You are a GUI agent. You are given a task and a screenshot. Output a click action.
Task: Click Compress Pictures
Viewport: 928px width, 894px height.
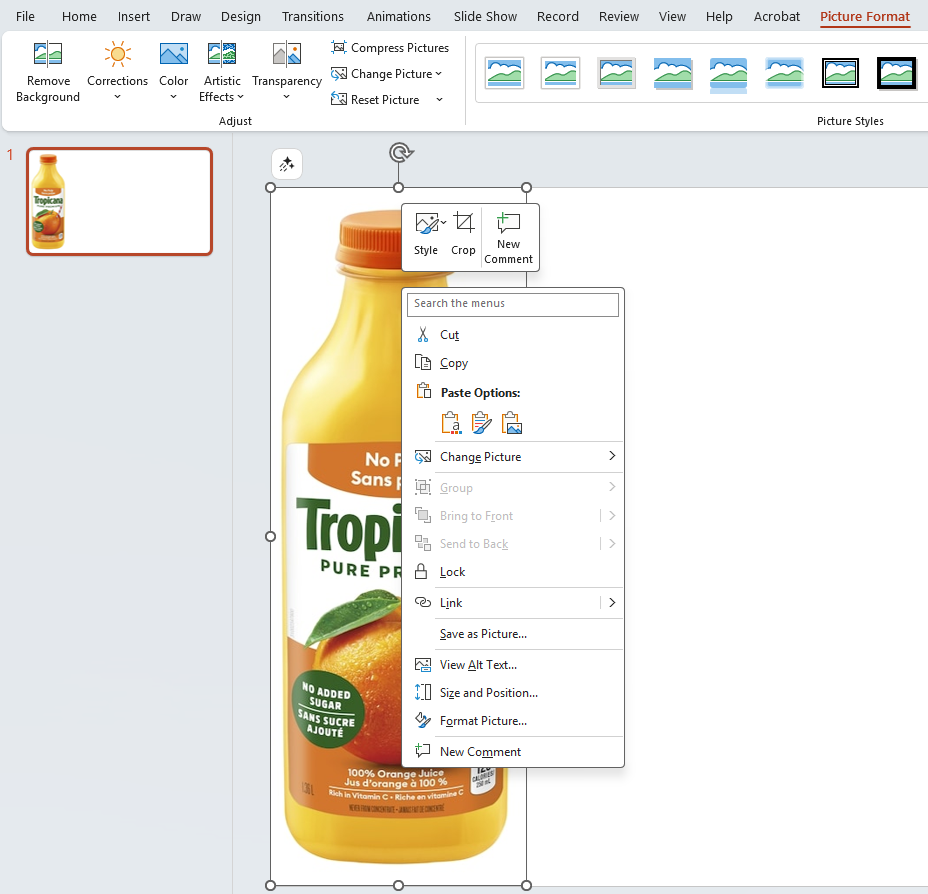(x=389, y=47)
